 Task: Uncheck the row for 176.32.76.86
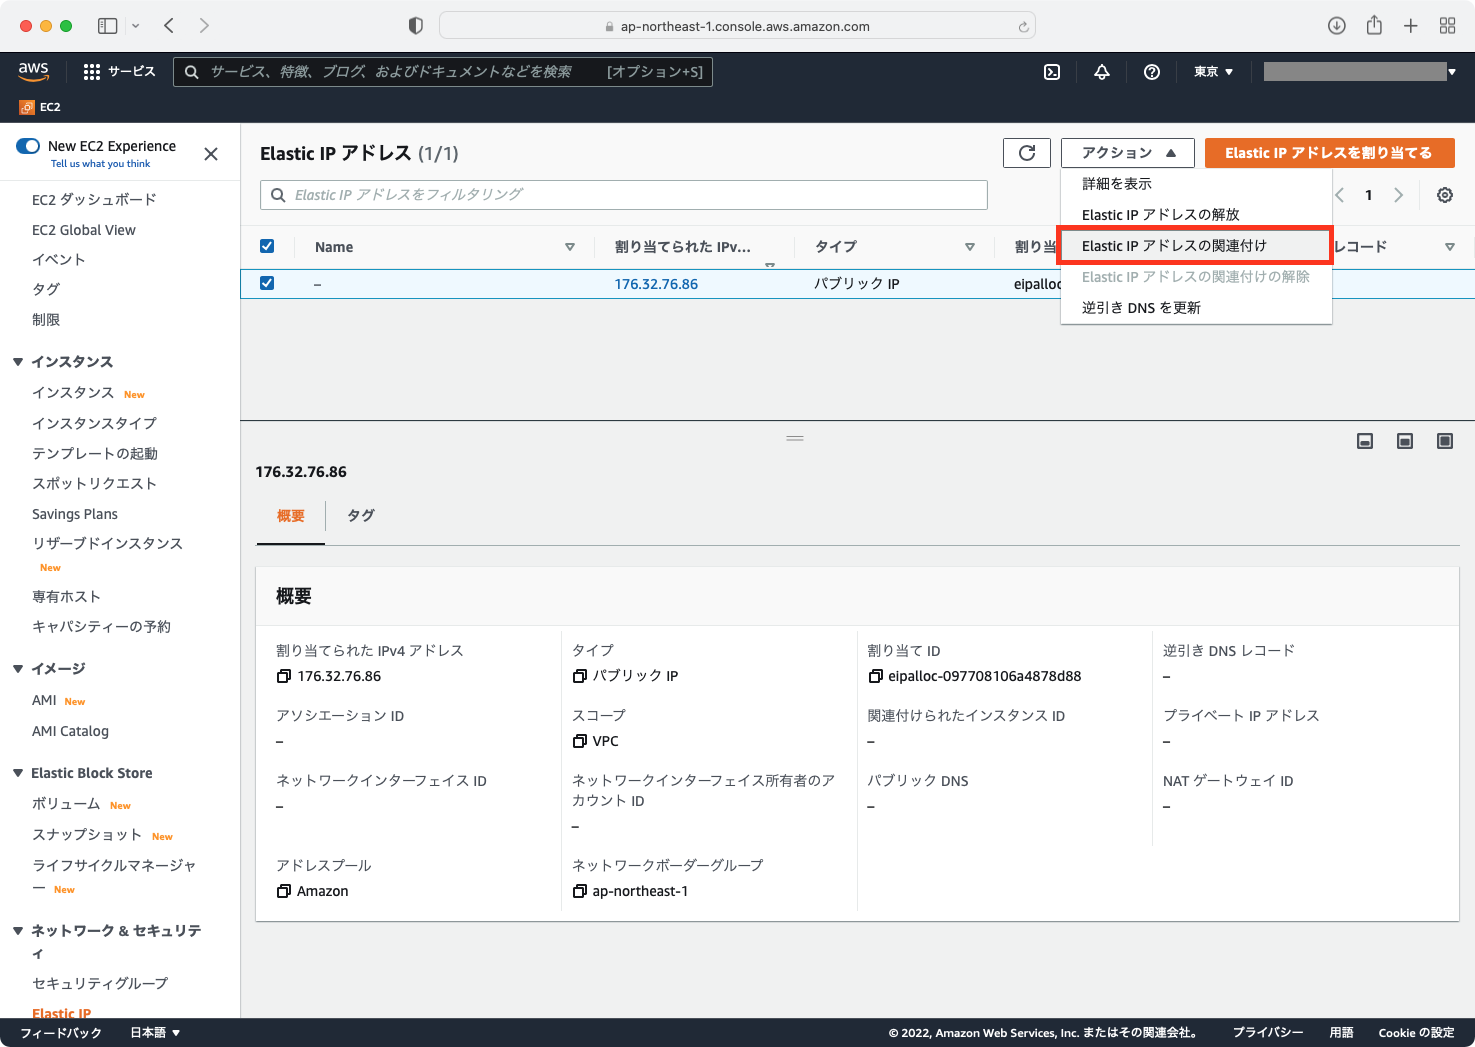[x=267, y=283]
